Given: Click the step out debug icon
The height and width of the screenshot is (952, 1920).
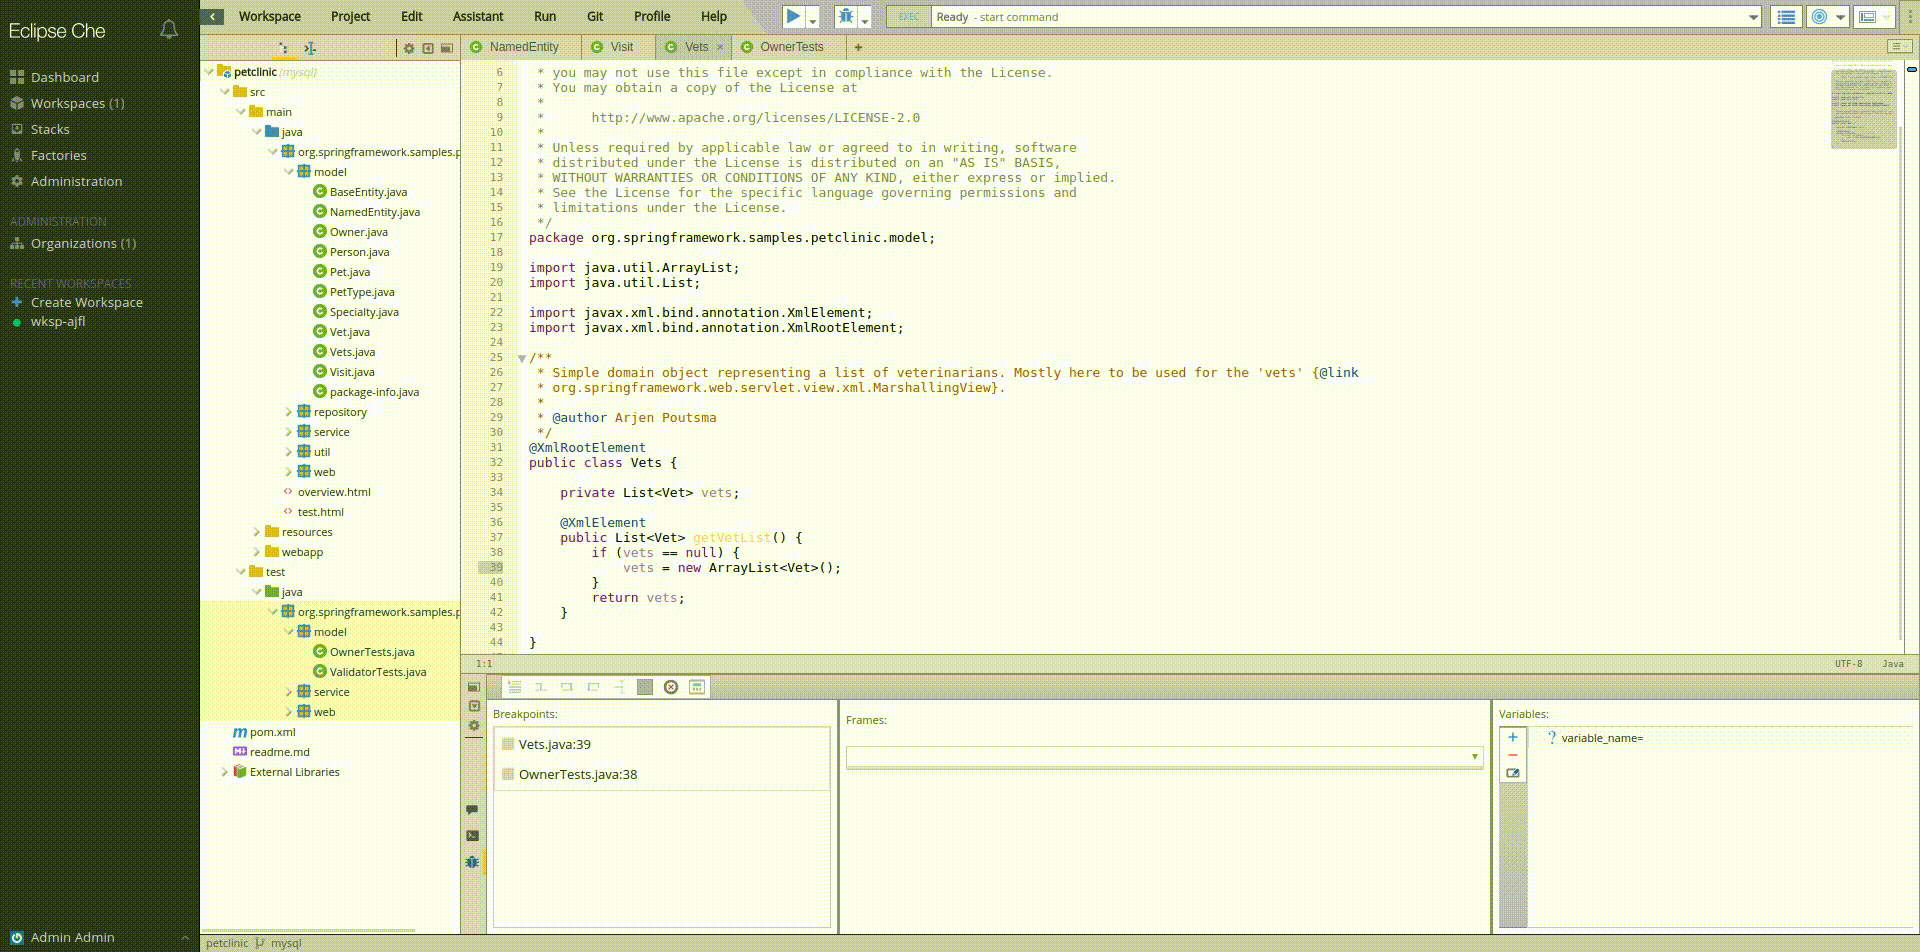Looking at the screenshot, I should [593, 687].
